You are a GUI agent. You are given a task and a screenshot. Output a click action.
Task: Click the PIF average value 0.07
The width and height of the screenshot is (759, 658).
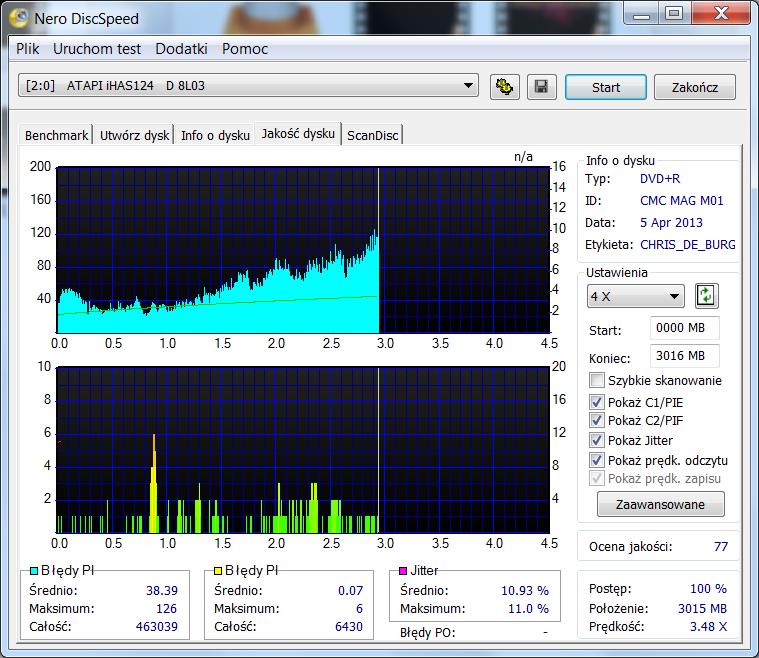pyautogui.click(x=350, y=591)
